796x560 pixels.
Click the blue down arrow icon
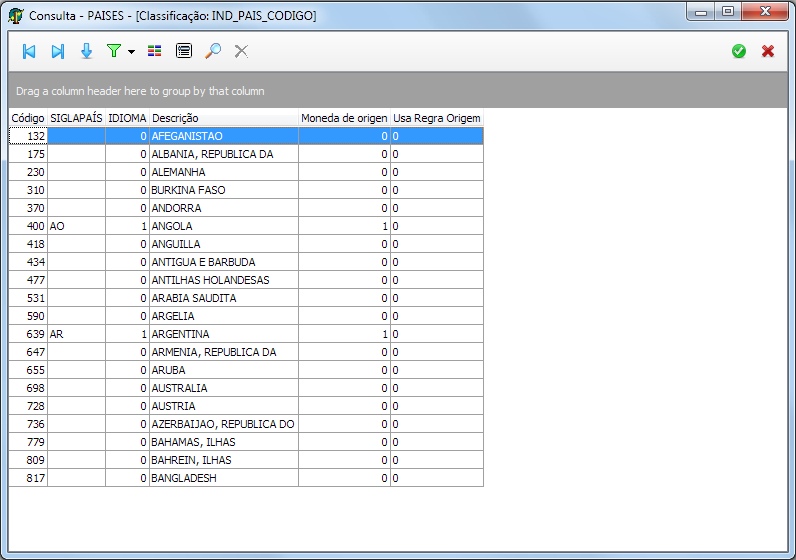(86, 51)
